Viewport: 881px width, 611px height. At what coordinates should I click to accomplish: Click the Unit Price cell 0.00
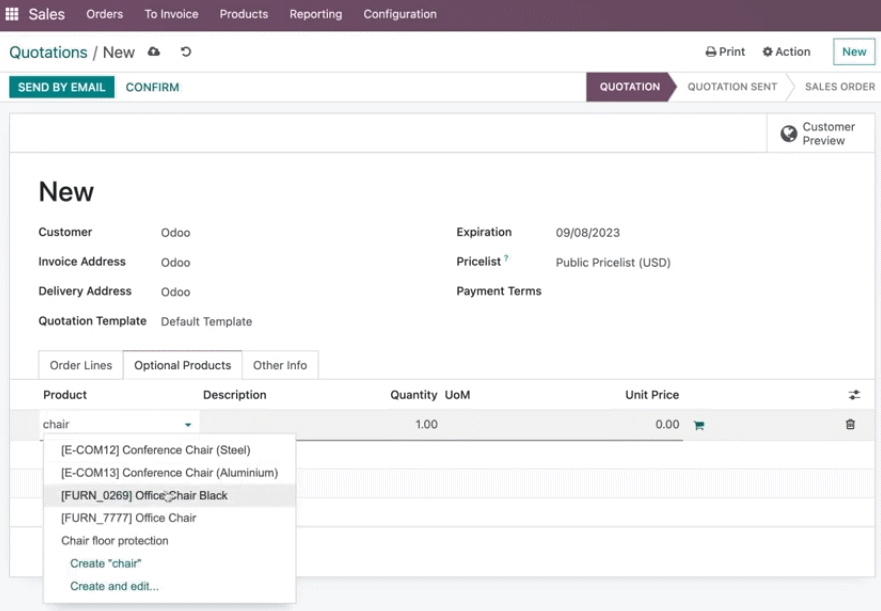pyautogui.click(x=667, y=424)
